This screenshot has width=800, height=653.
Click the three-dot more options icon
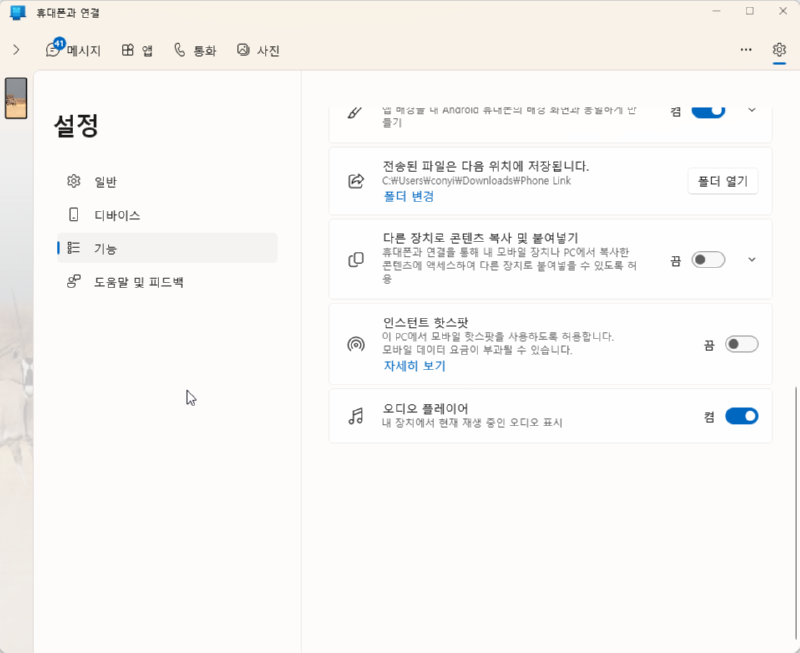point(746,50)
